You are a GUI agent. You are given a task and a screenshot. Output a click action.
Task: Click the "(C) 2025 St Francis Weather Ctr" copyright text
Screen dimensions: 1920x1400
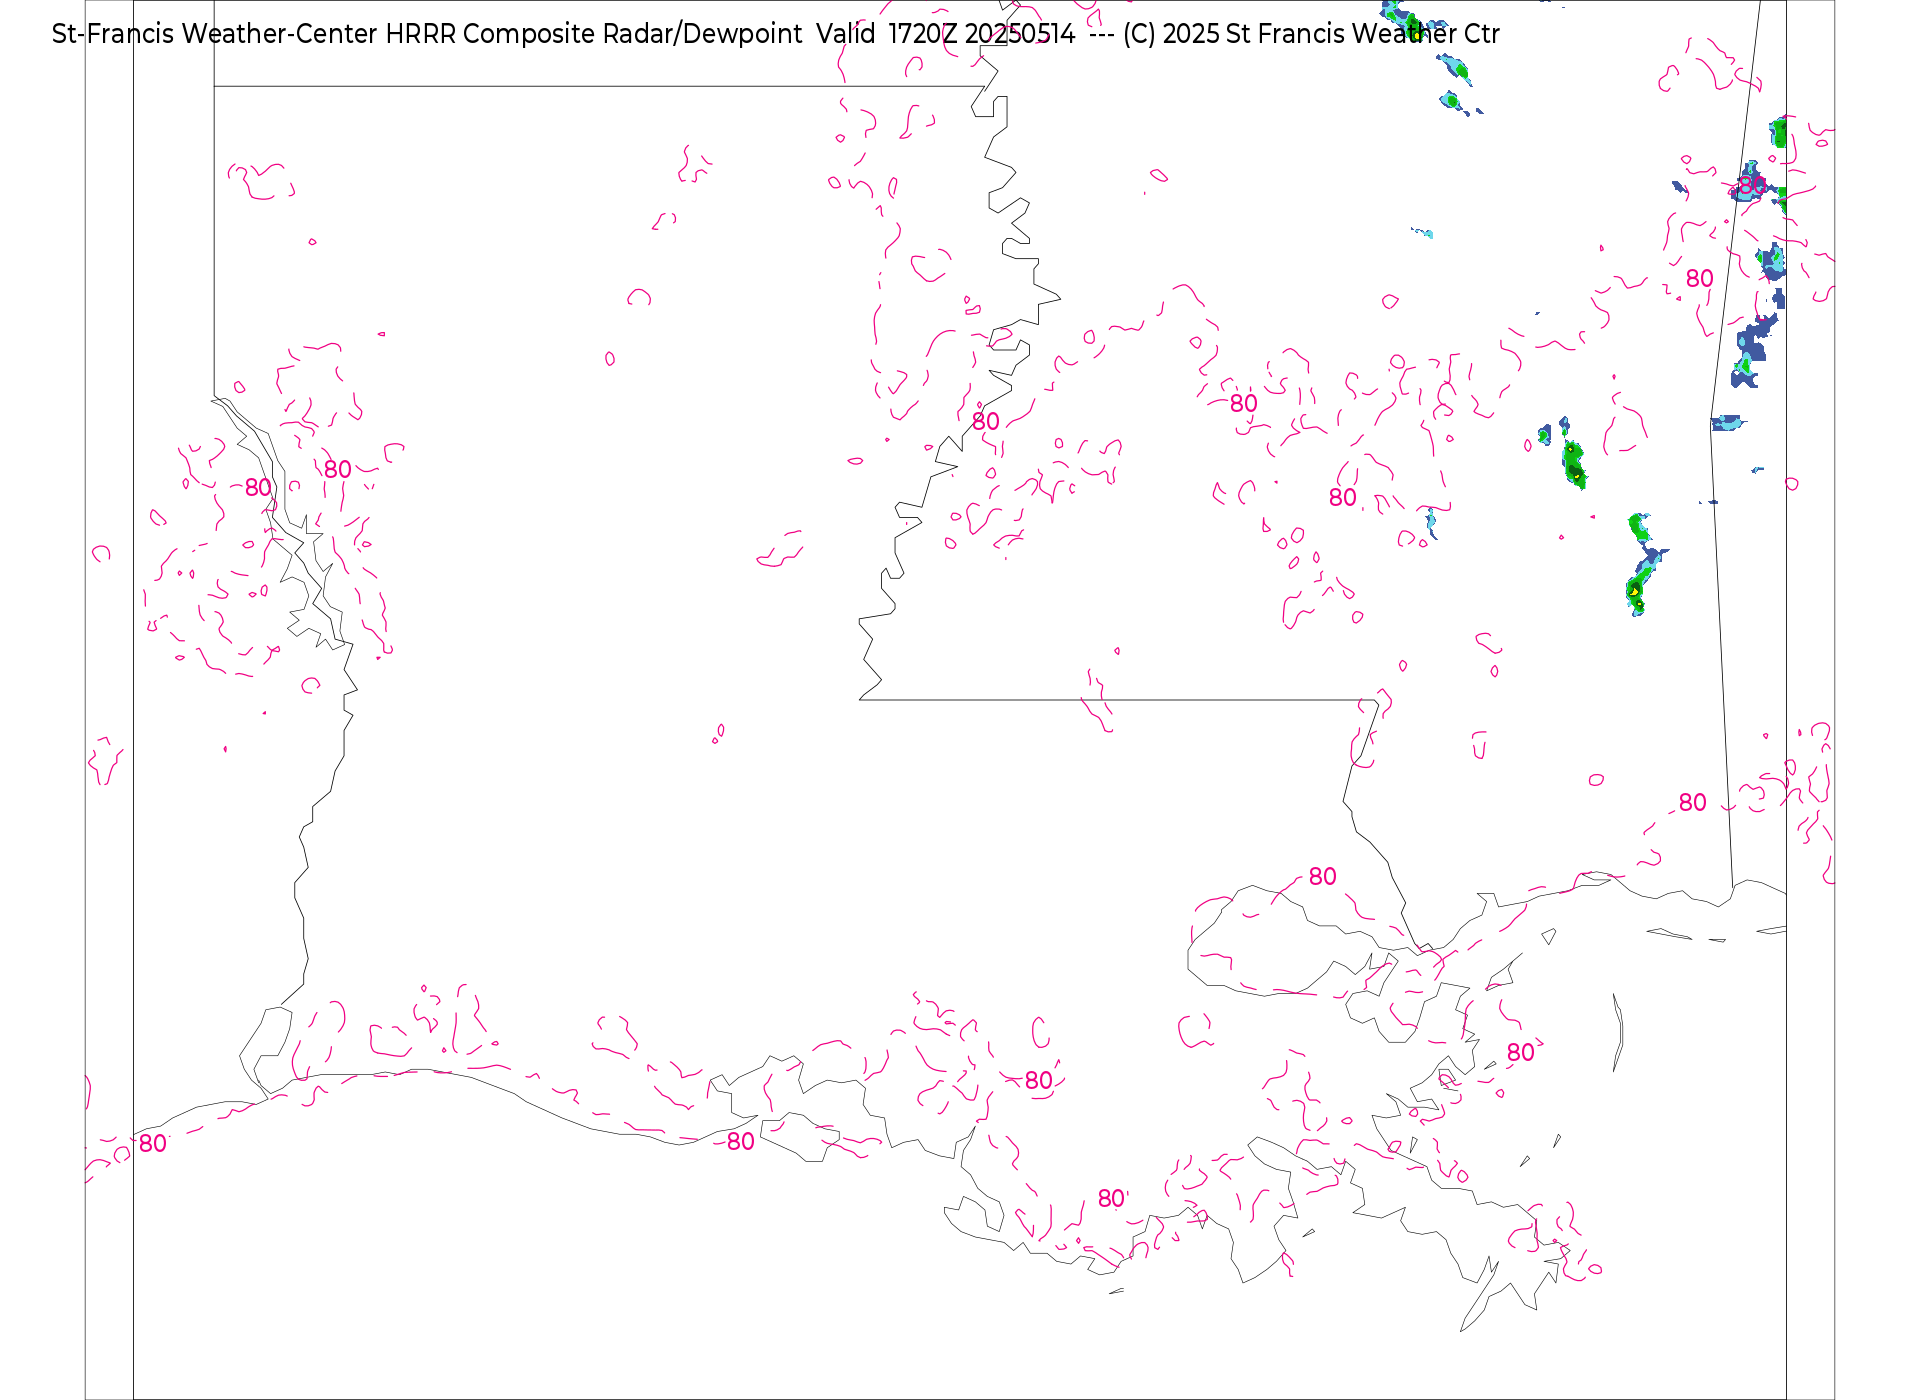click(1311, 34)
